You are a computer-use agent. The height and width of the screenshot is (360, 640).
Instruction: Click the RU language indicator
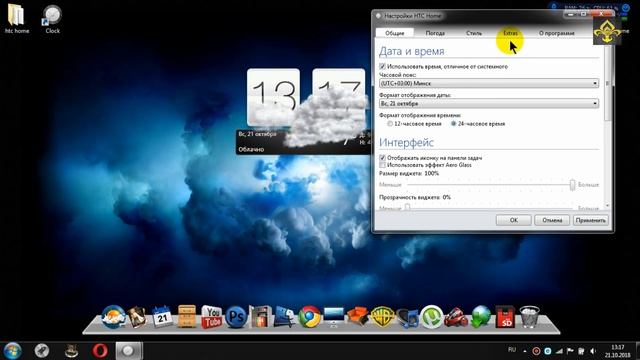pos(512,350)
